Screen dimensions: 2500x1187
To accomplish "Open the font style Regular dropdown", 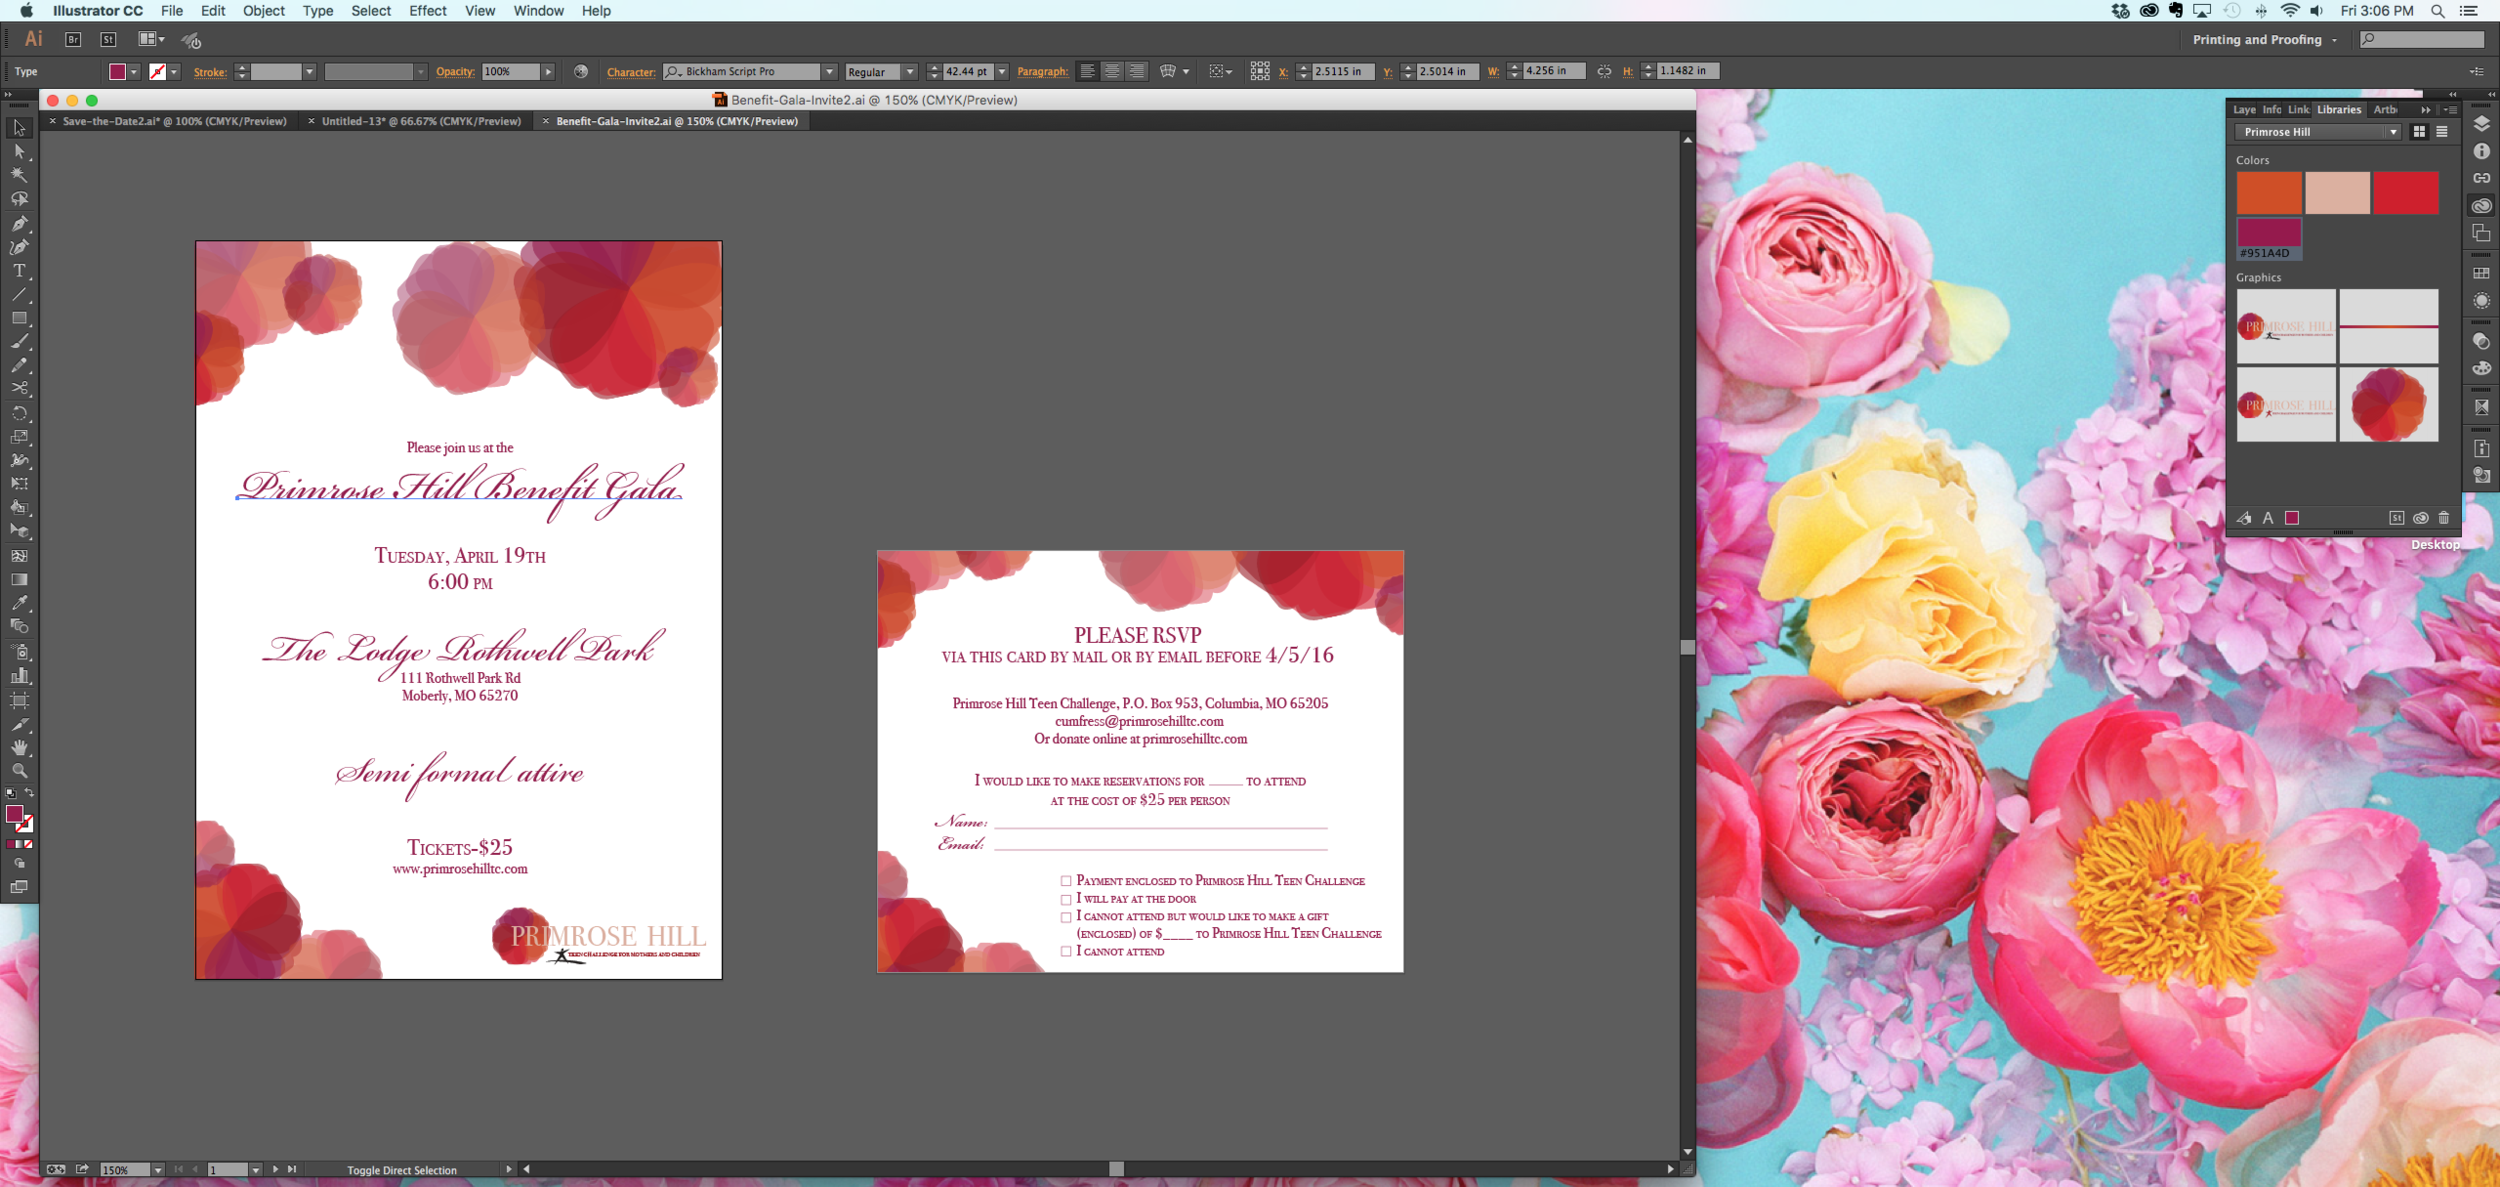I will coord(909,72).
